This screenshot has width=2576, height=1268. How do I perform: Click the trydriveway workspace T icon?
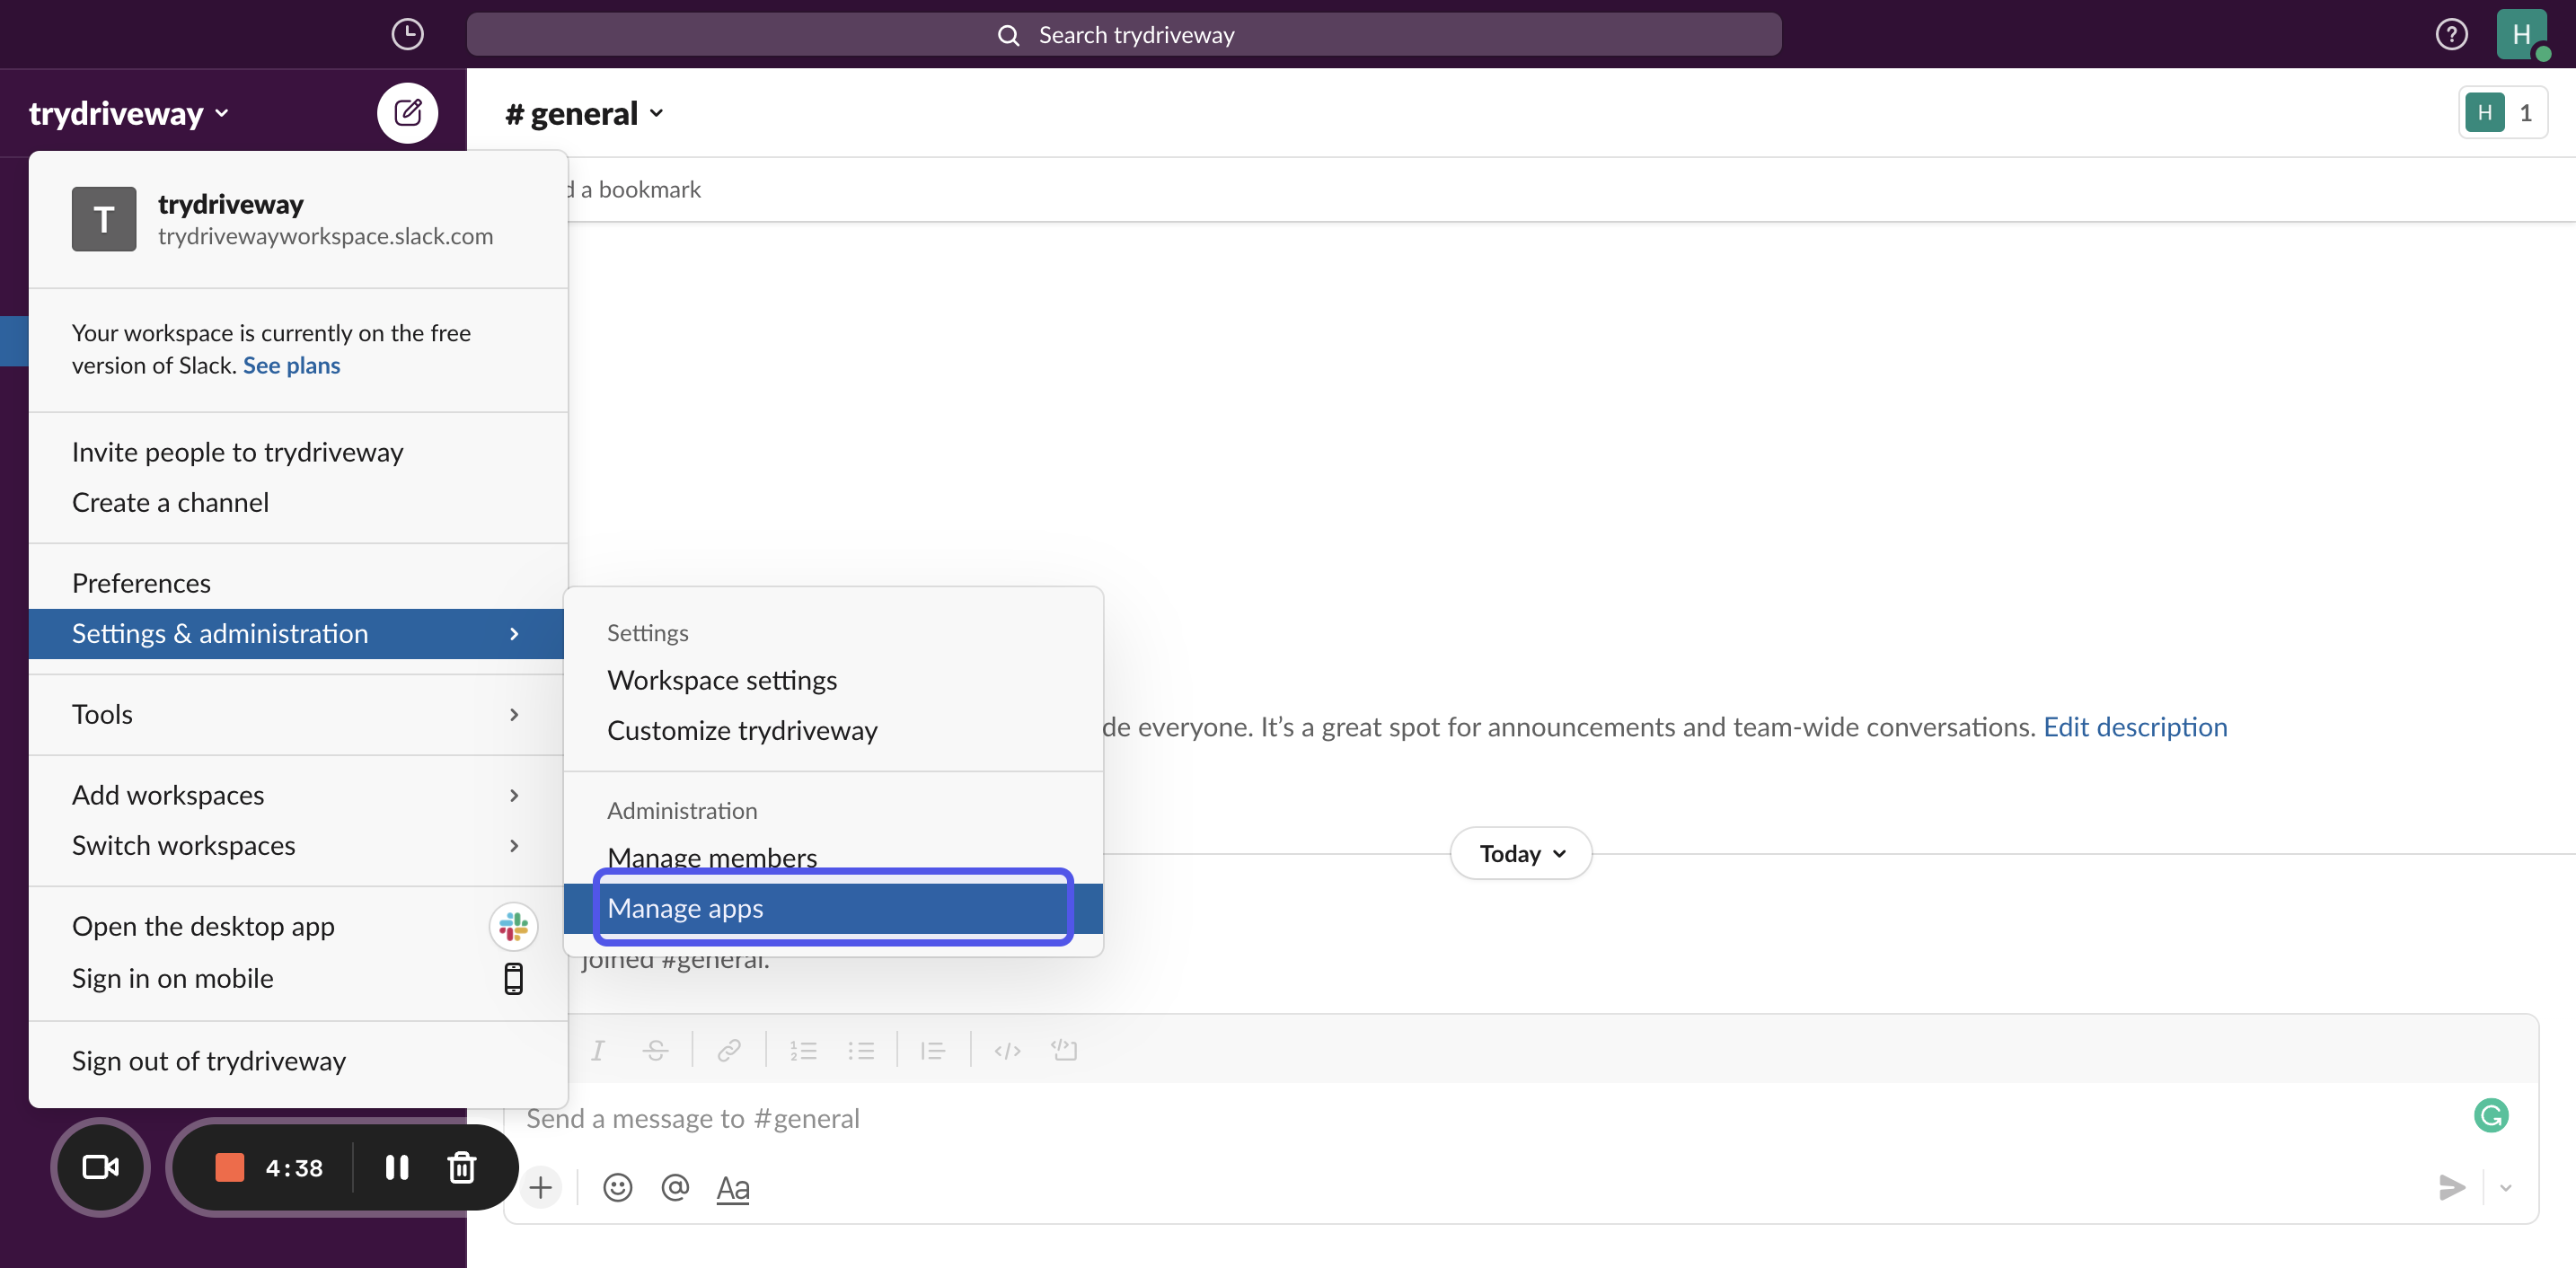[x=104, y=219]
